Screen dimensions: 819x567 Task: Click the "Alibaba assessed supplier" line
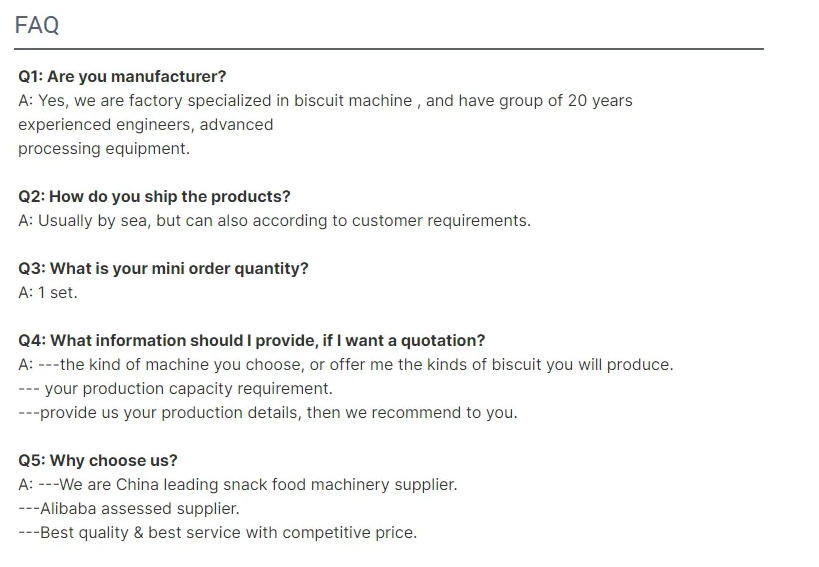pos(129,508)
